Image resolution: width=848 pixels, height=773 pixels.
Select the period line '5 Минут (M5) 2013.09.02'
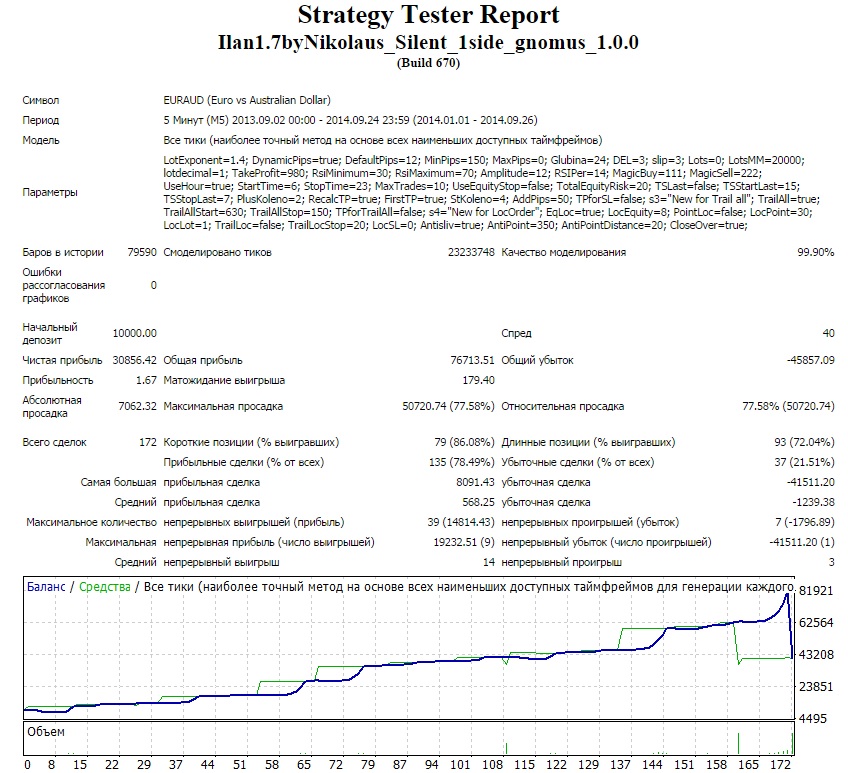(239, 120)
